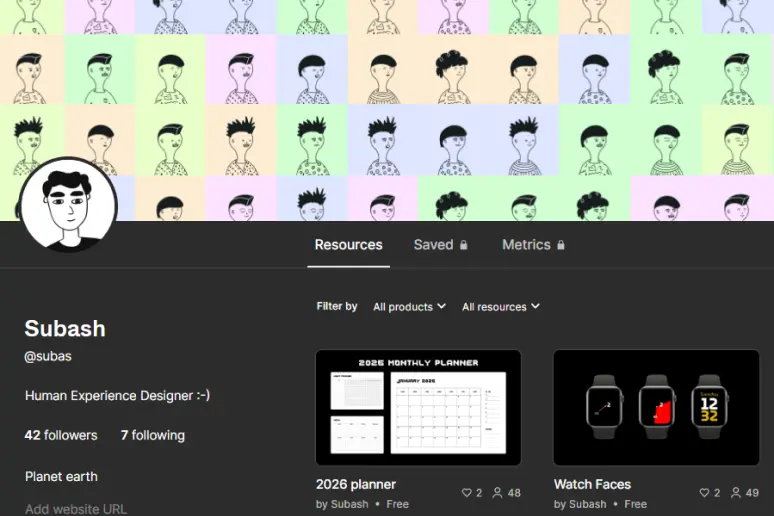Expand the All resources filter
Viewport: 774px width, 516px height.
coord(500,307)
